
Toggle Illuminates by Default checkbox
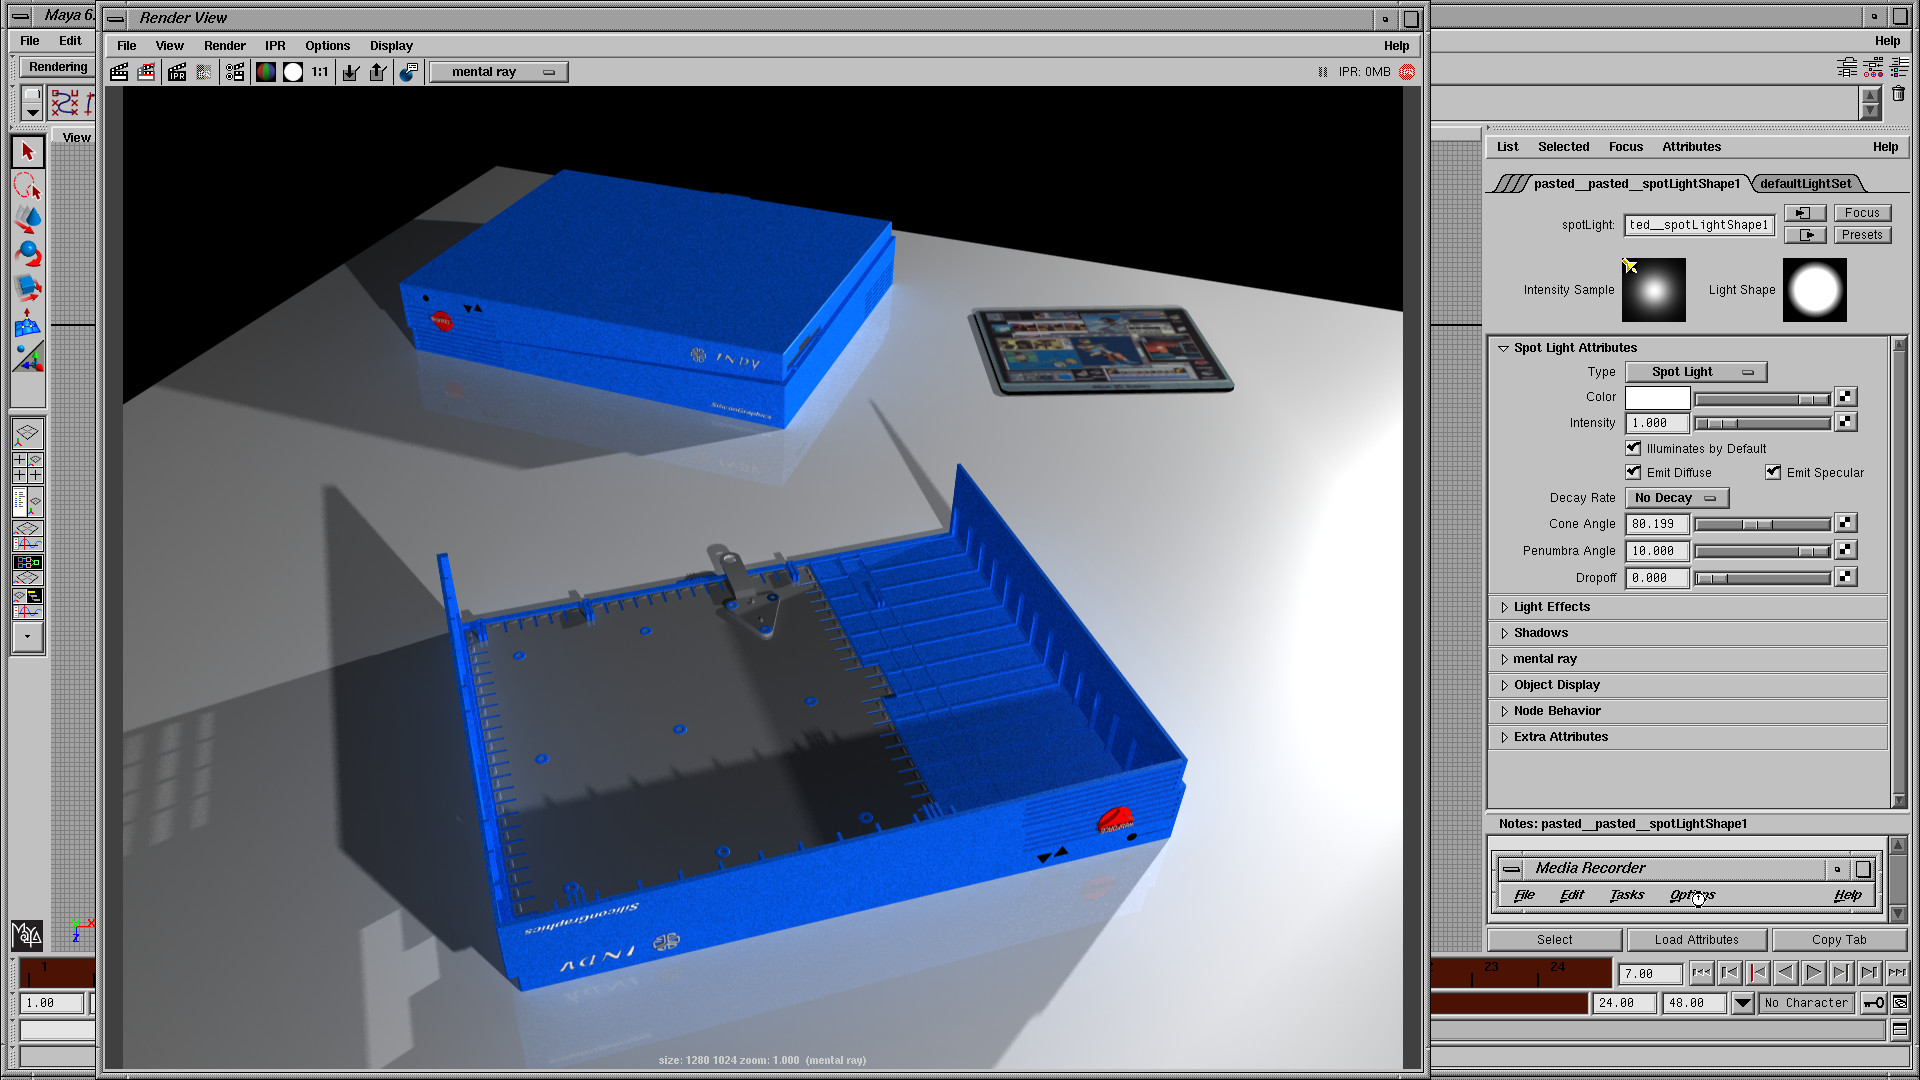point(1634,448)
